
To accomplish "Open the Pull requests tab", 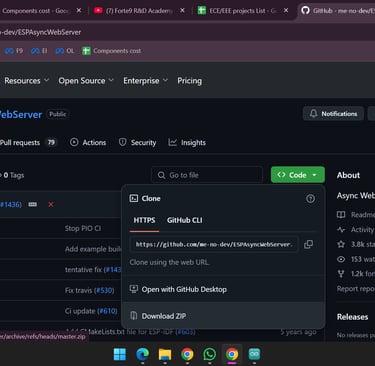I will pyautogui.click(x=28, y=143).
